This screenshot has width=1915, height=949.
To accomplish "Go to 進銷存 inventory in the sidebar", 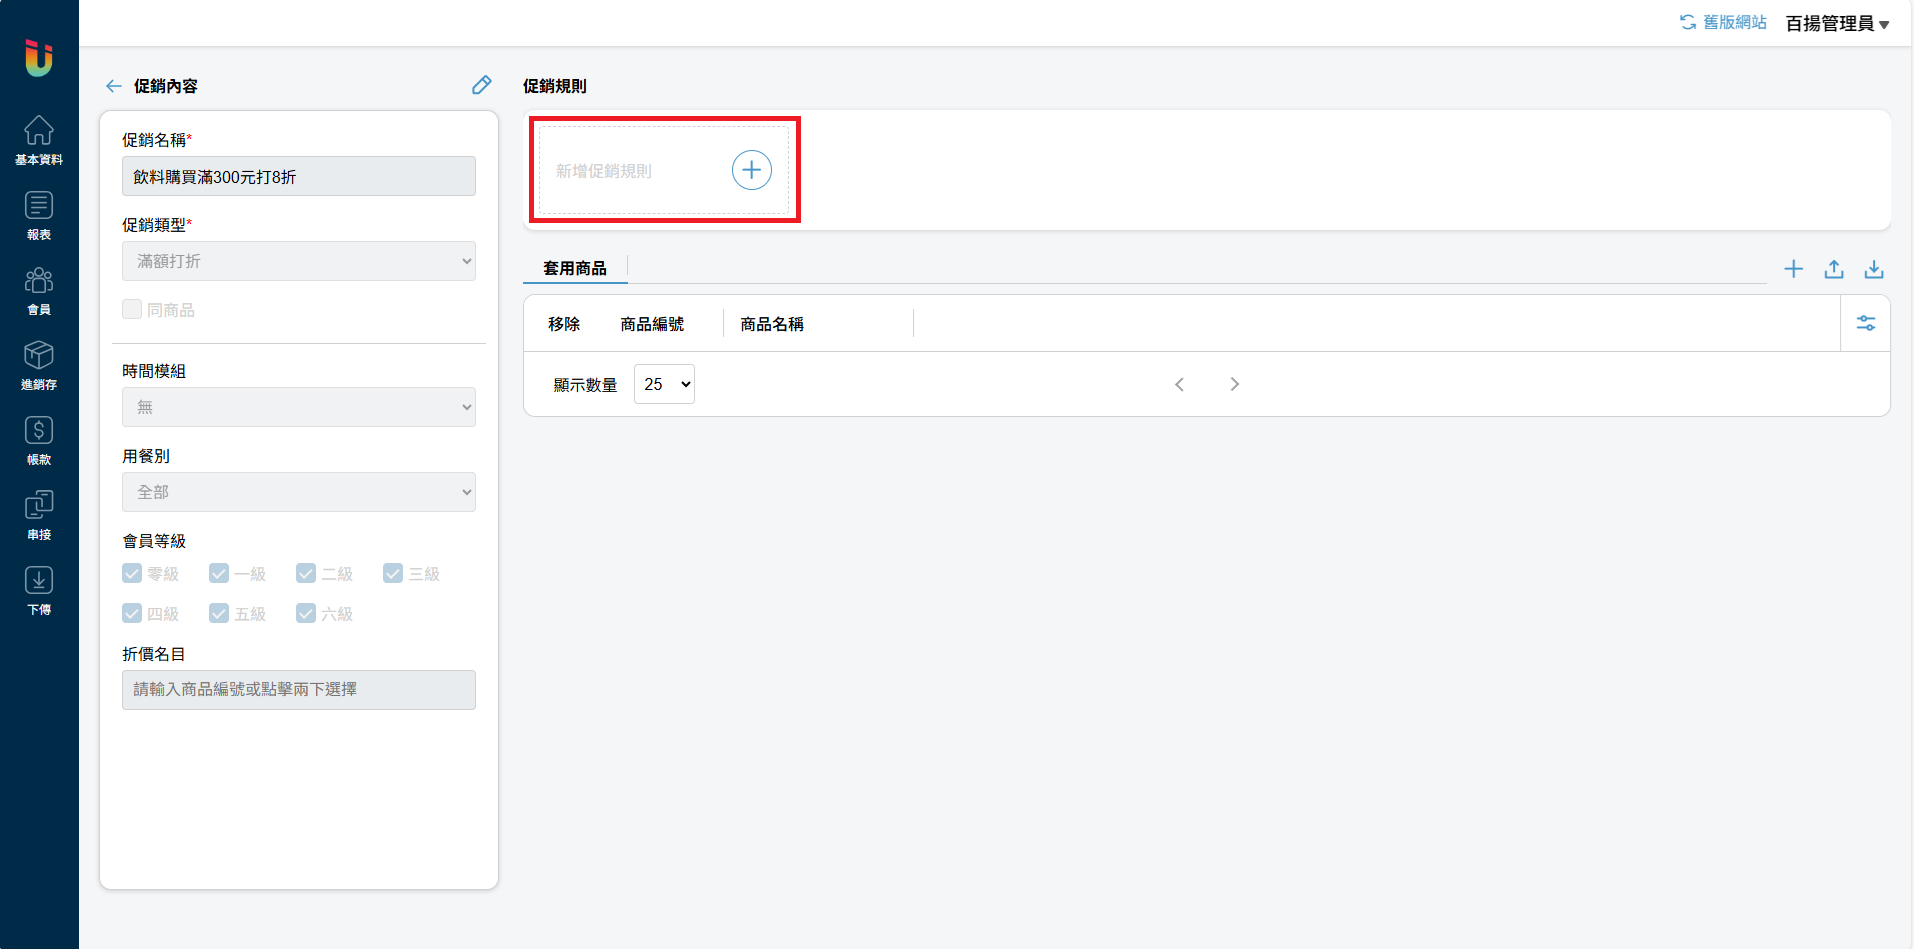I will (39, 365).
